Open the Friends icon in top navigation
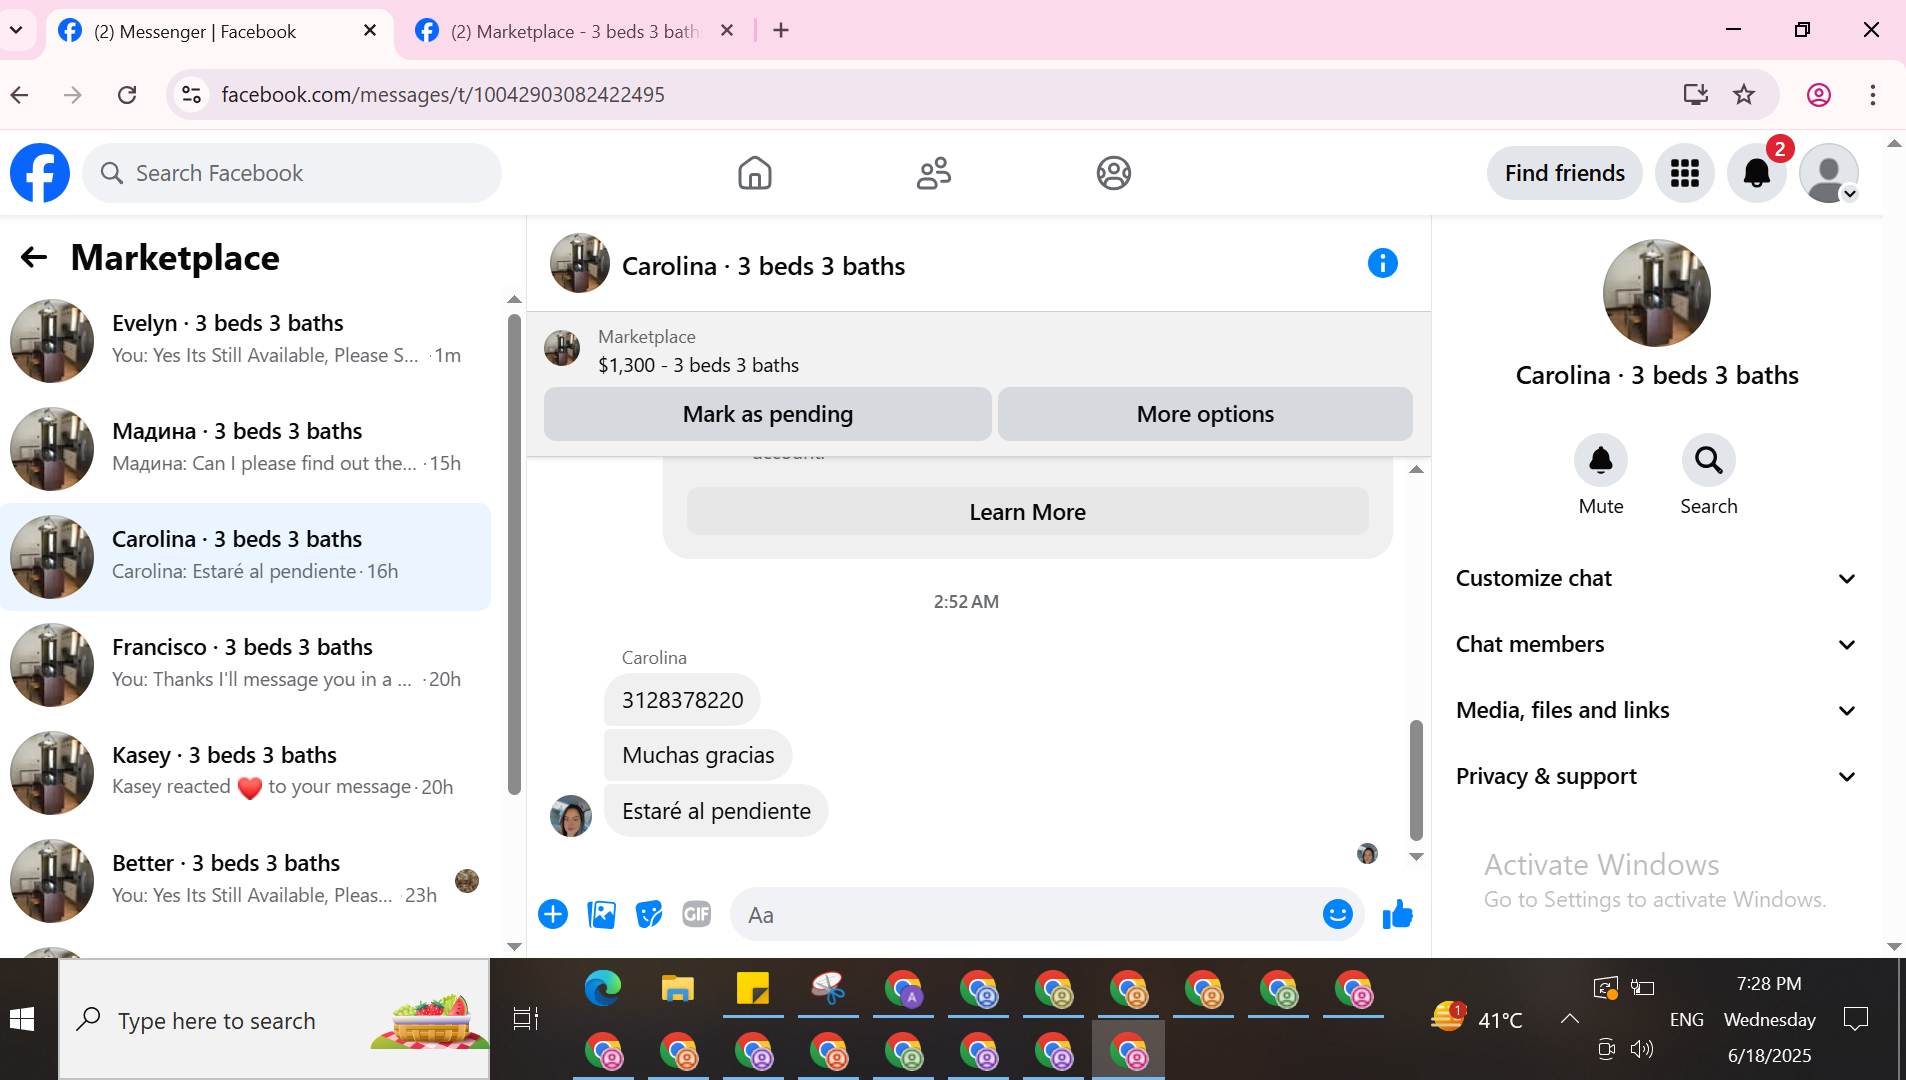Viewport: 1906px width, 1080px height. click(934, 173)
